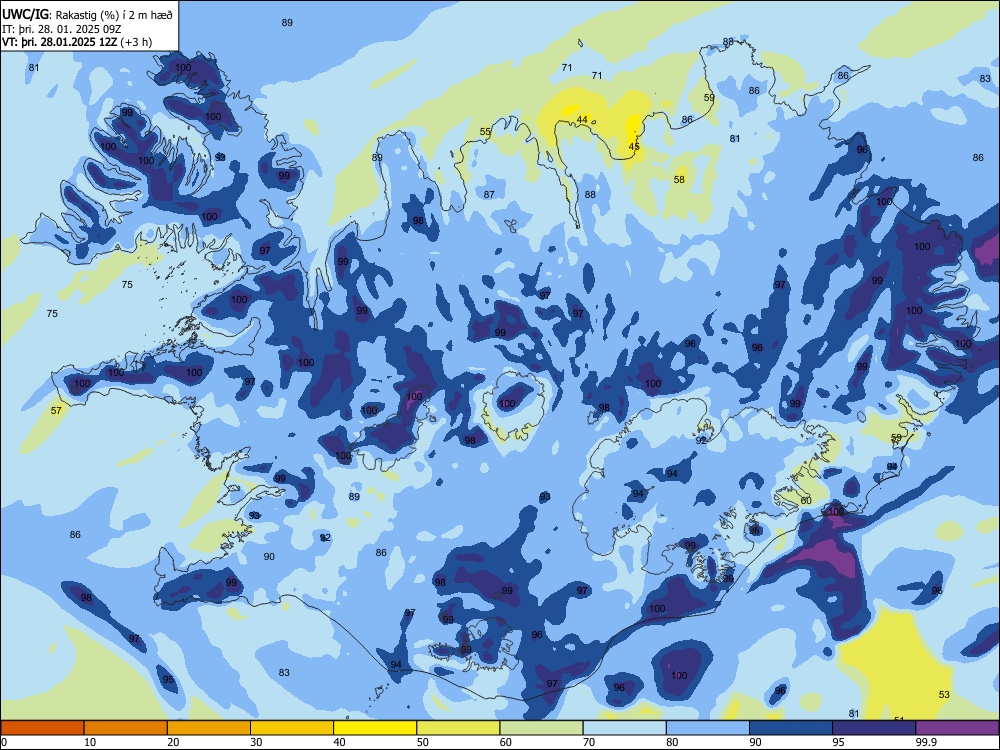Viewport: 1000px width, 750px height.
Task: Click the "55" humidity value on the map
Action: pyautogui.click(x=485, y=132)
